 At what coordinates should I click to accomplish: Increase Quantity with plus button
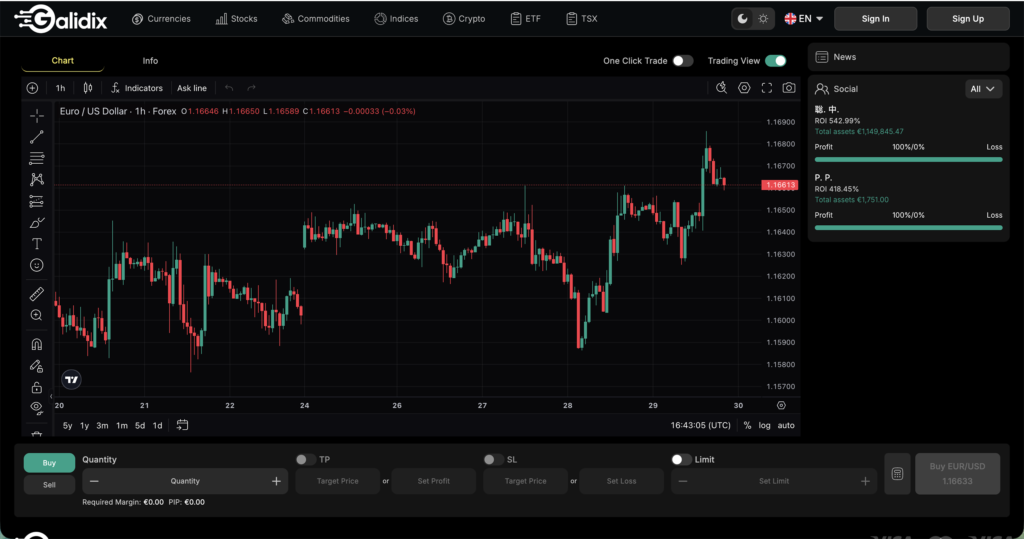point(276,481)
